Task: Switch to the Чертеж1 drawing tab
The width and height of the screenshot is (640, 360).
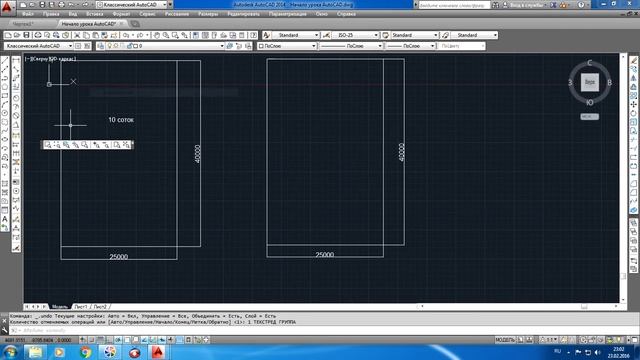Action: tap(22, 24)
